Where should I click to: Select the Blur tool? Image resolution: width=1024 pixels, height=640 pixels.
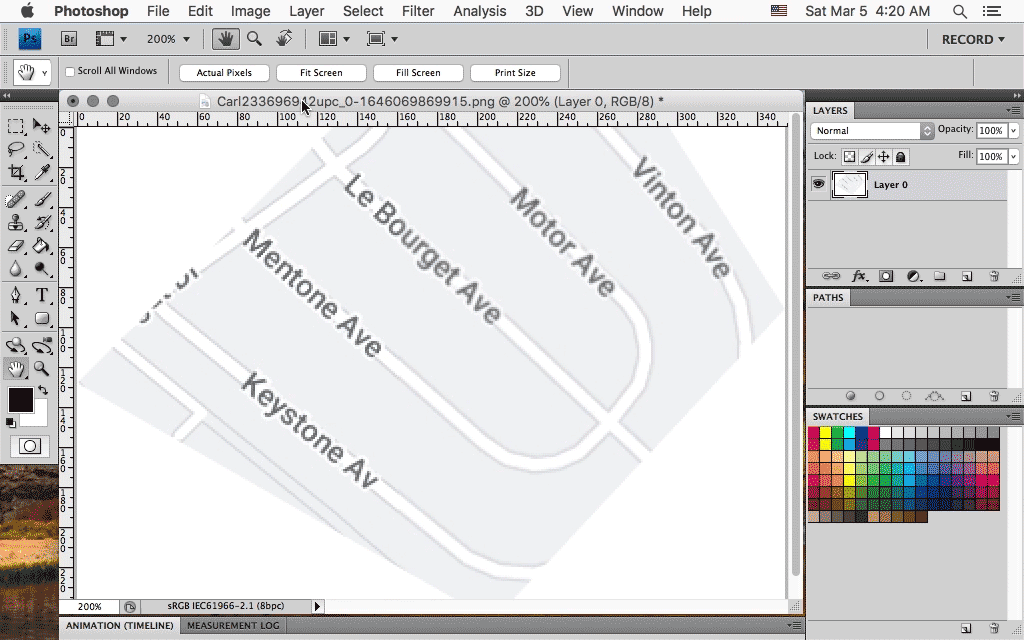pyautogui.click(x=16, y=269)
